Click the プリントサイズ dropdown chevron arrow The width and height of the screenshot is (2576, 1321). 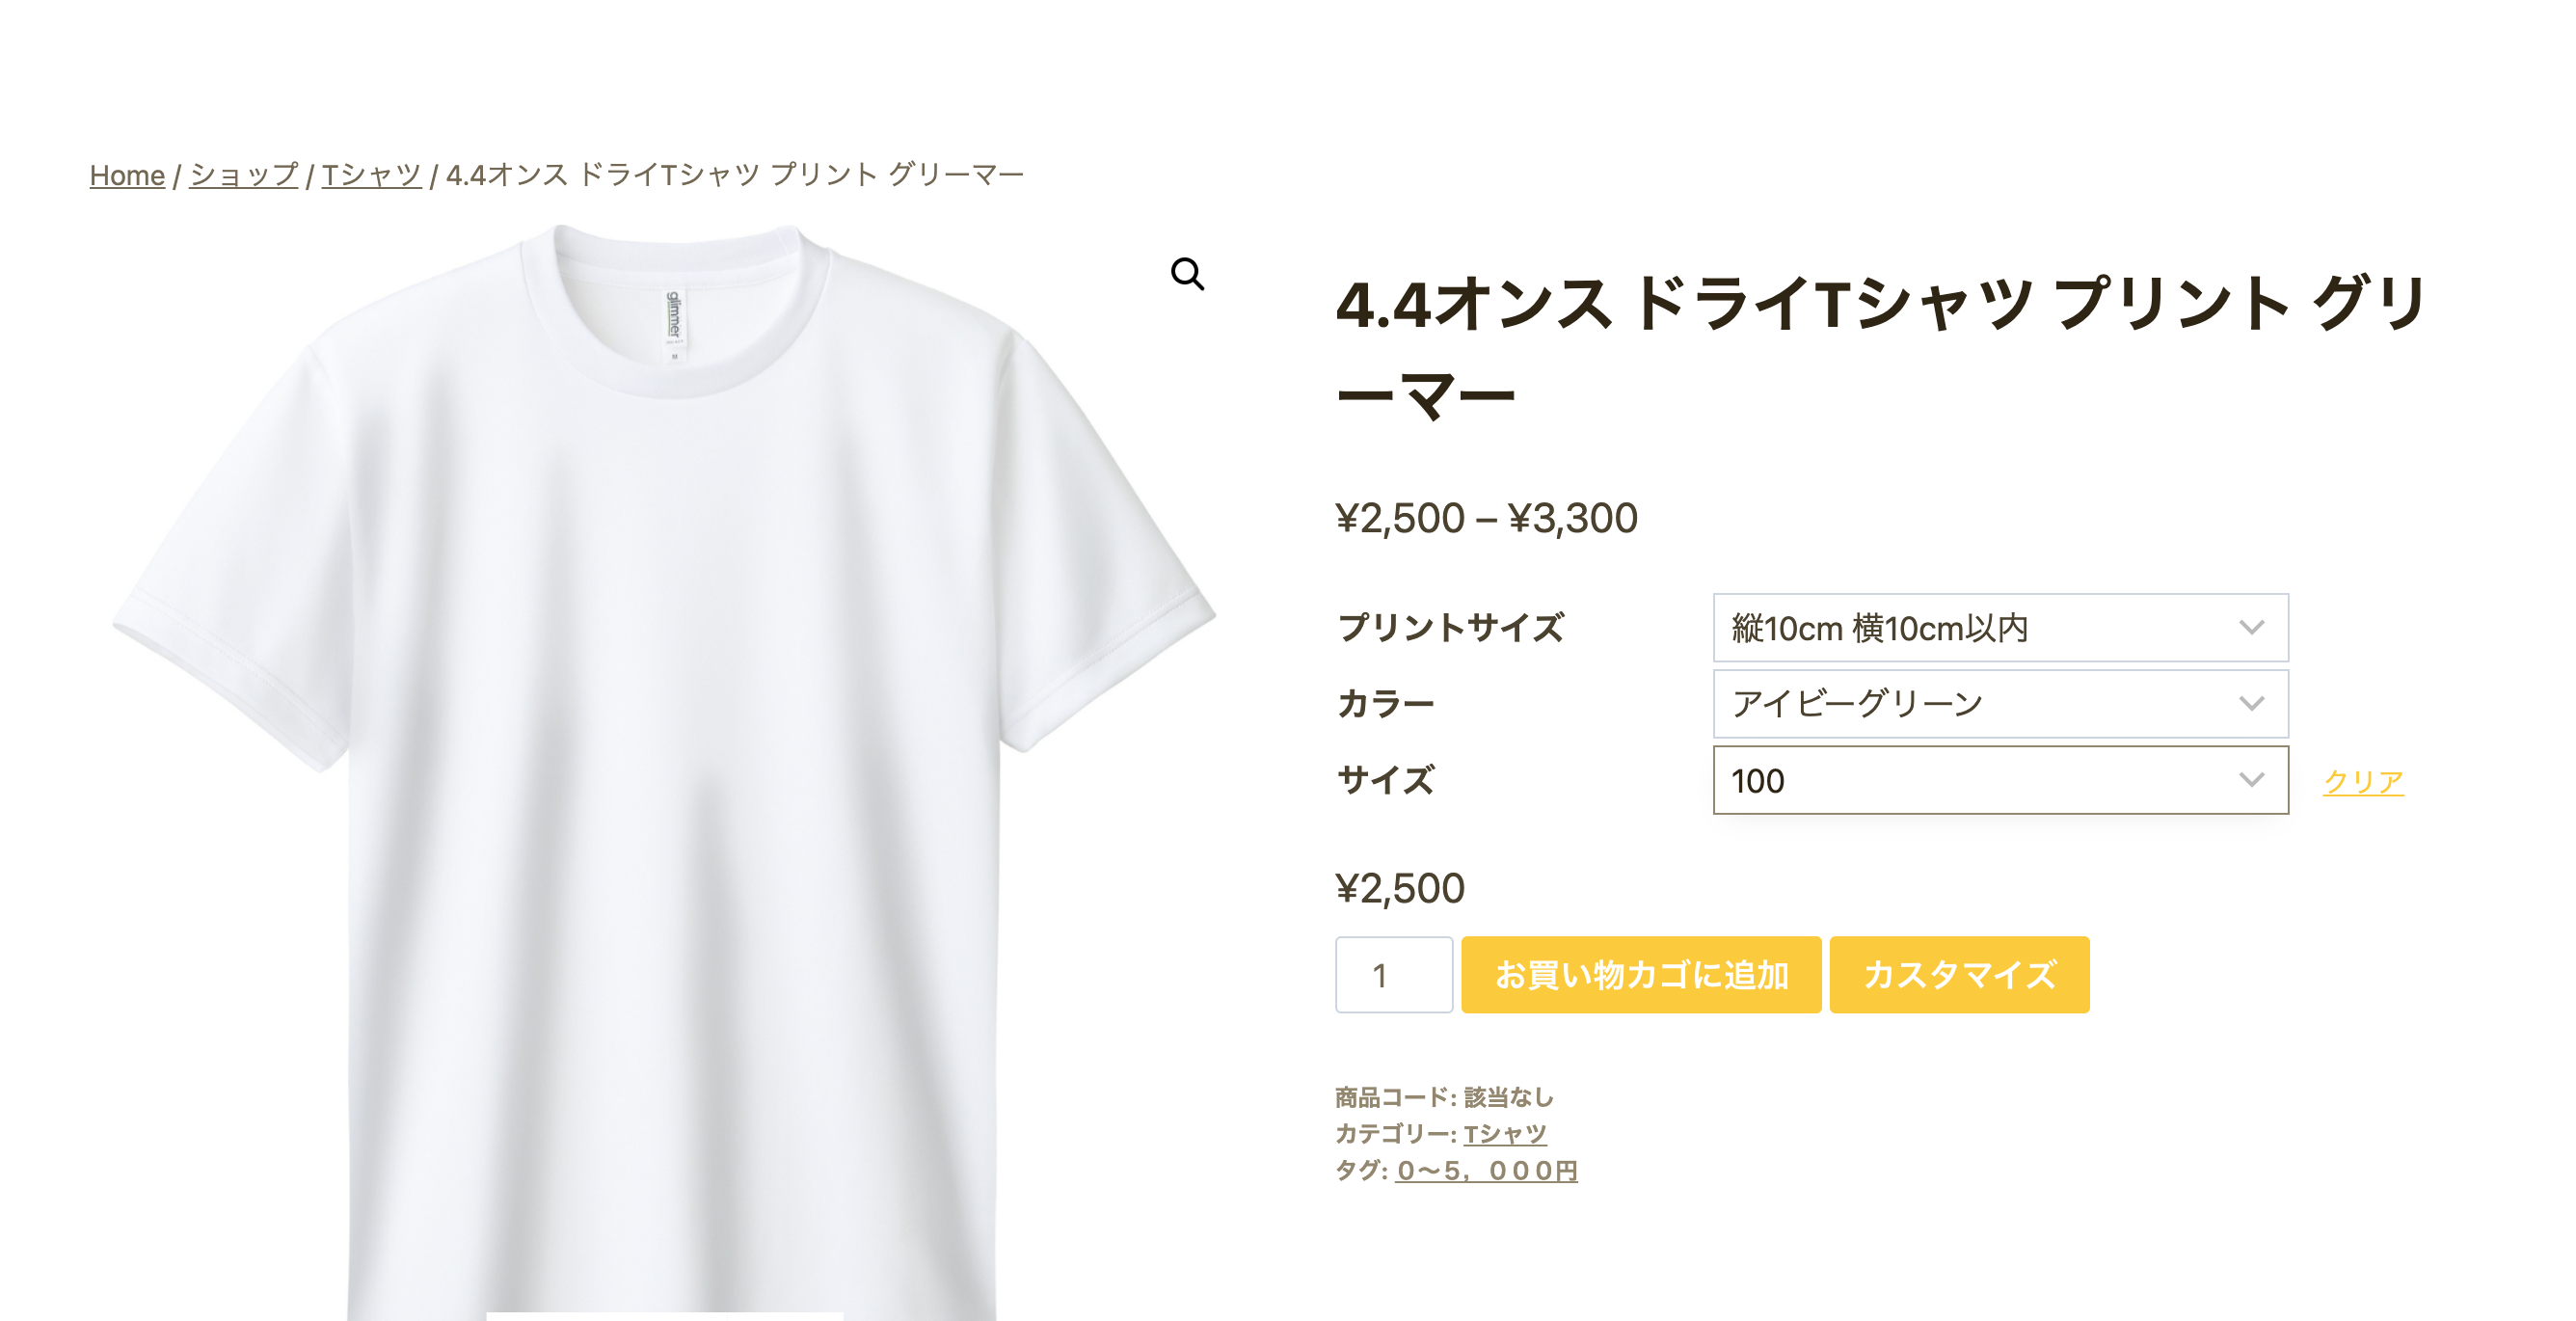pos(2251,628)
